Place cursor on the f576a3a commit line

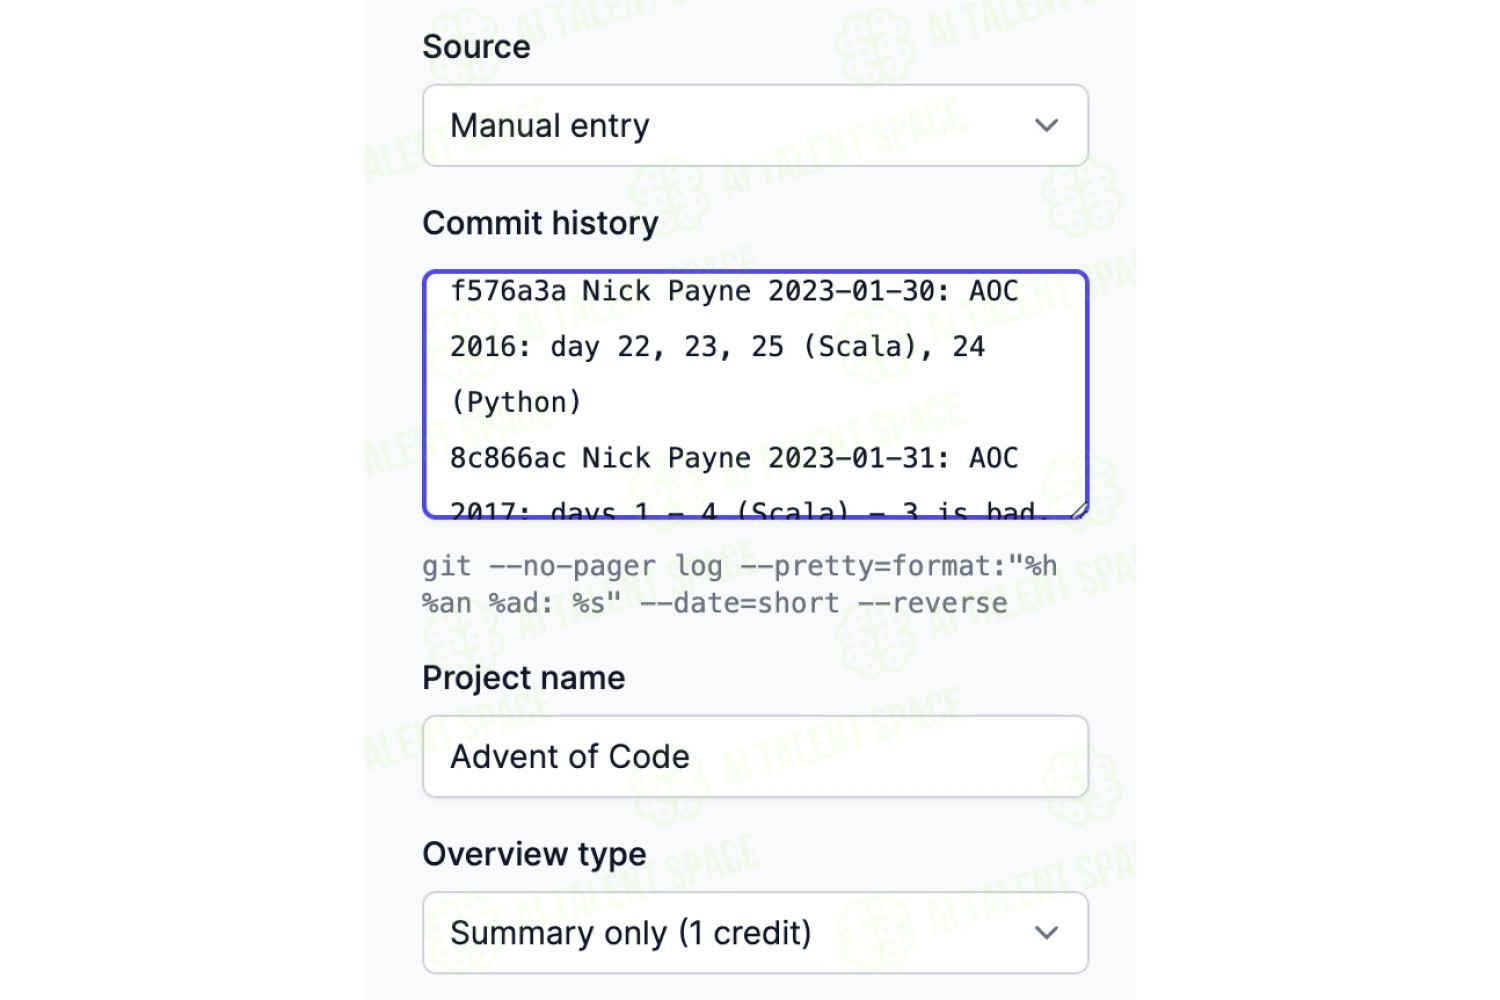click(734, 291)
